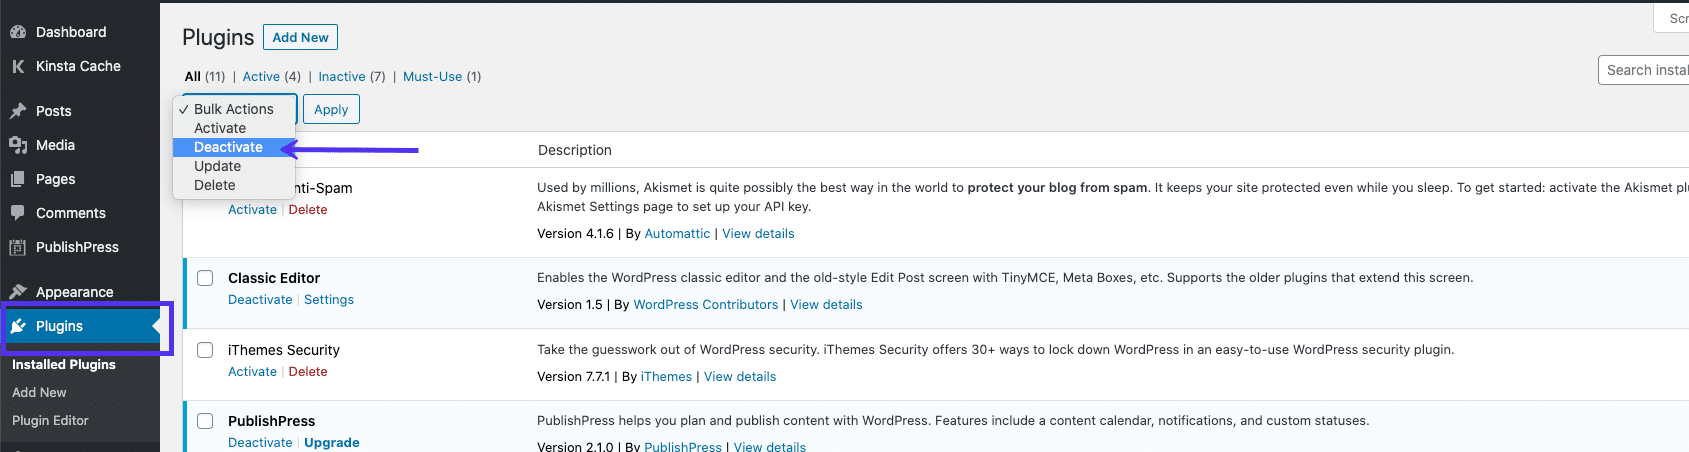Choose Deactivate from the bulk actions dropdown

(228, 147)
